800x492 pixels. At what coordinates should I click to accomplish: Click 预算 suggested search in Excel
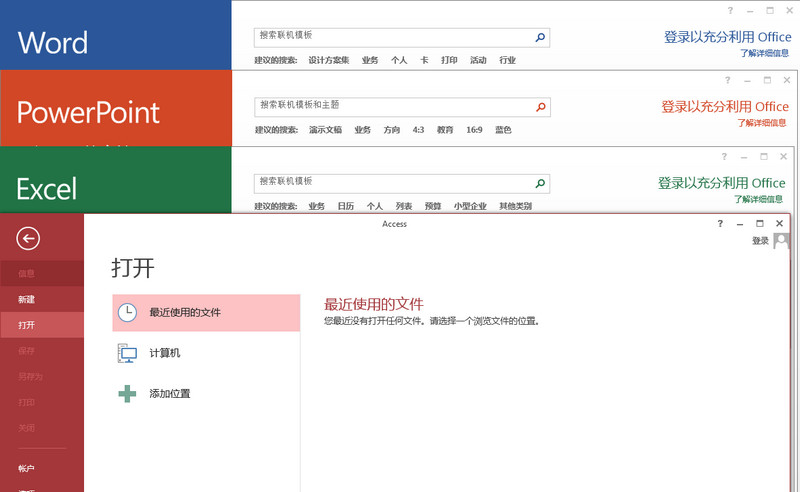(x=433, y=206)
